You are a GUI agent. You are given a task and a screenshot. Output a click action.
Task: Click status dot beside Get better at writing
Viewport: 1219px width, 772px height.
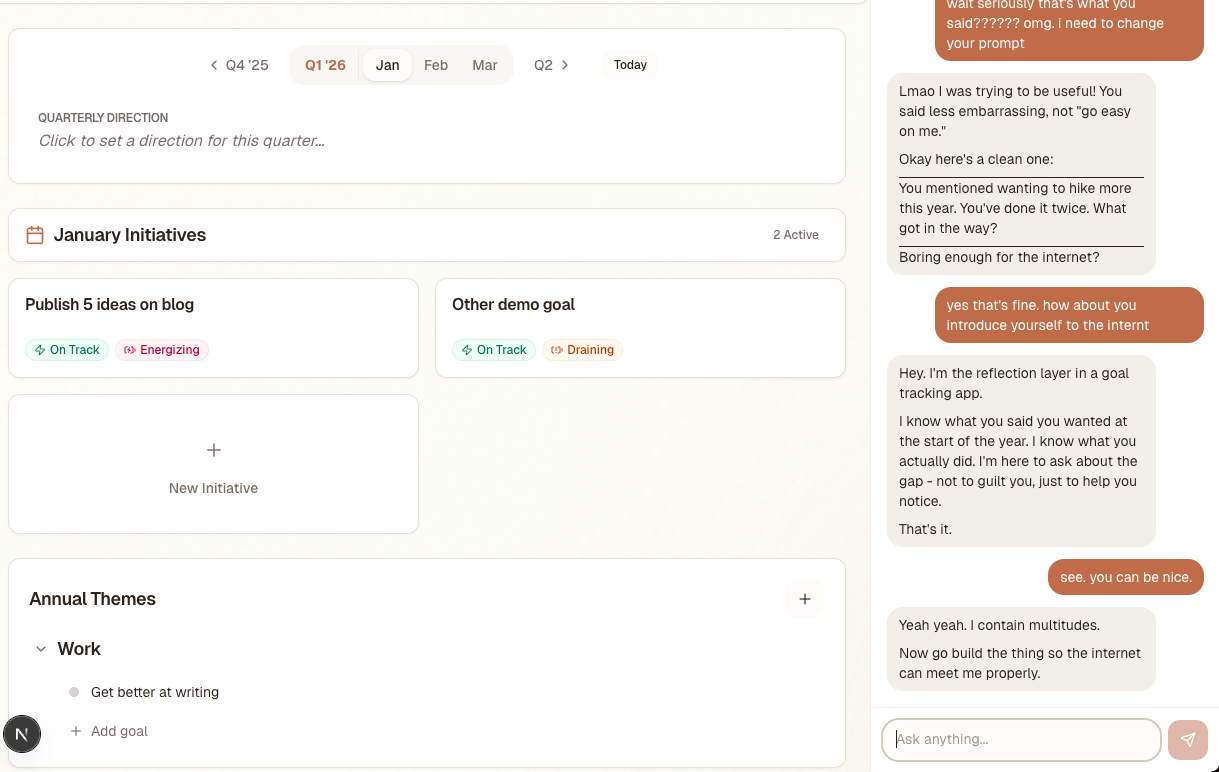pyautogui.click(x=74, y=692)
